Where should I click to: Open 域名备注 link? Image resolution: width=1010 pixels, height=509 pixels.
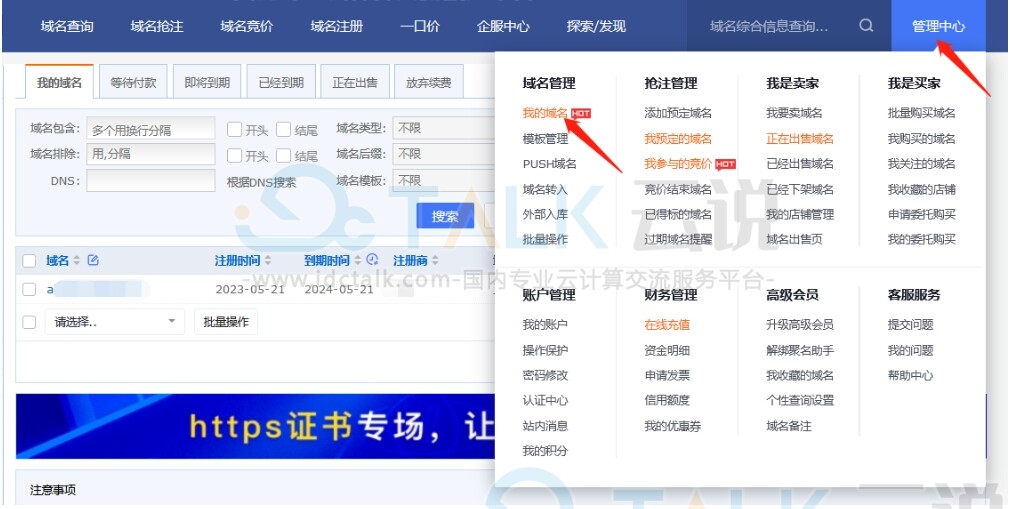(788, 426)
